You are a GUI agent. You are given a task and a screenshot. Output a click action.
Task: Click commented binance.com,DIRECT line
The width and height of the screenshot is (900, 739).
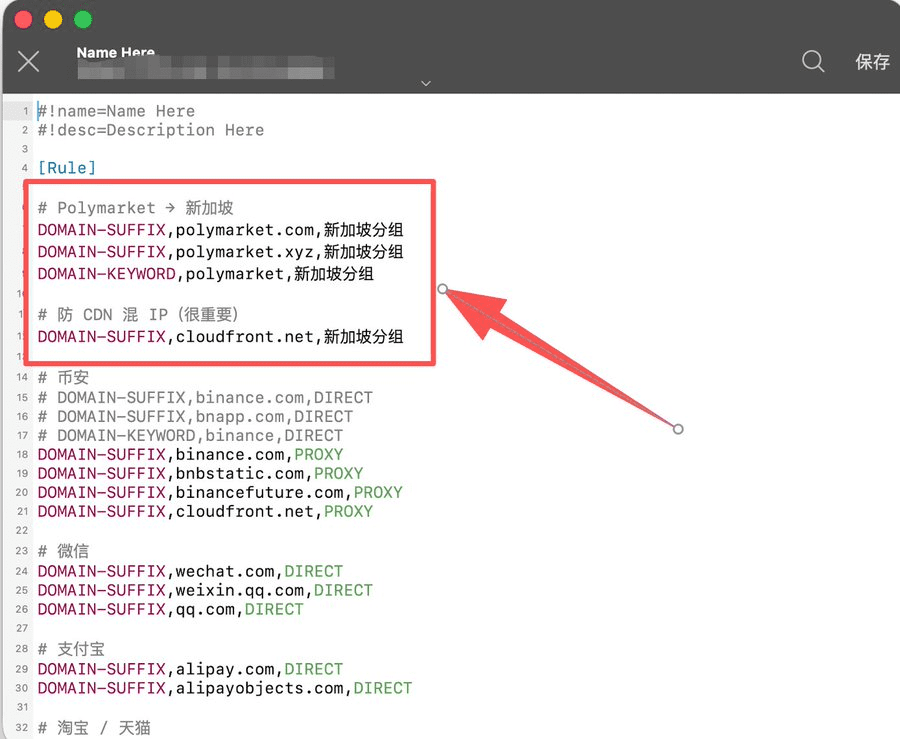[205, 398]
